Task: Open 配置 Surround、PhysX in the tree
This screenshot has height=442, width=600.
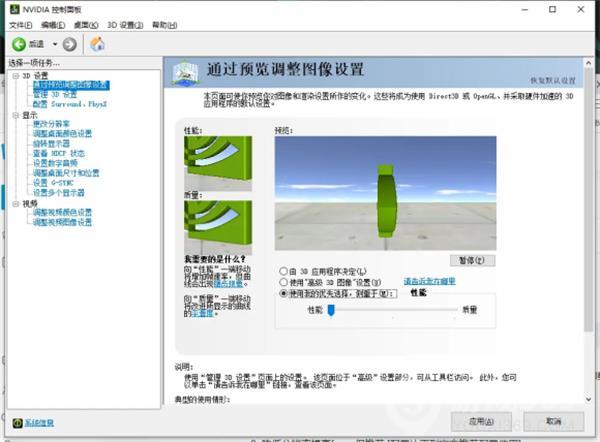Action: (70, 104)
